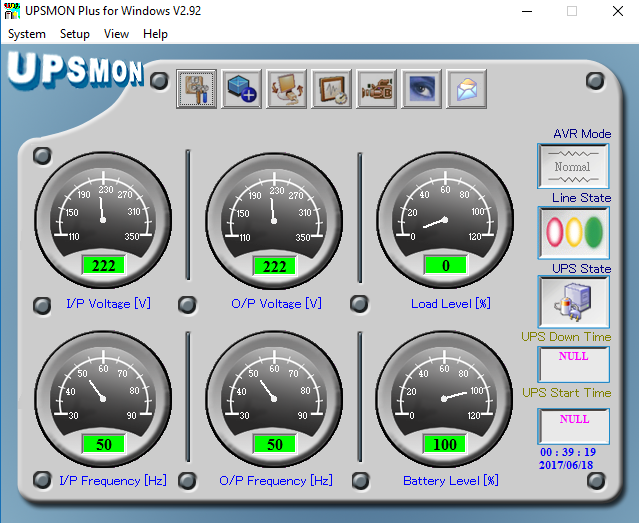Click the I/P Frequency gauge dial
639x523 pixels.
click(x=103, y=399)
